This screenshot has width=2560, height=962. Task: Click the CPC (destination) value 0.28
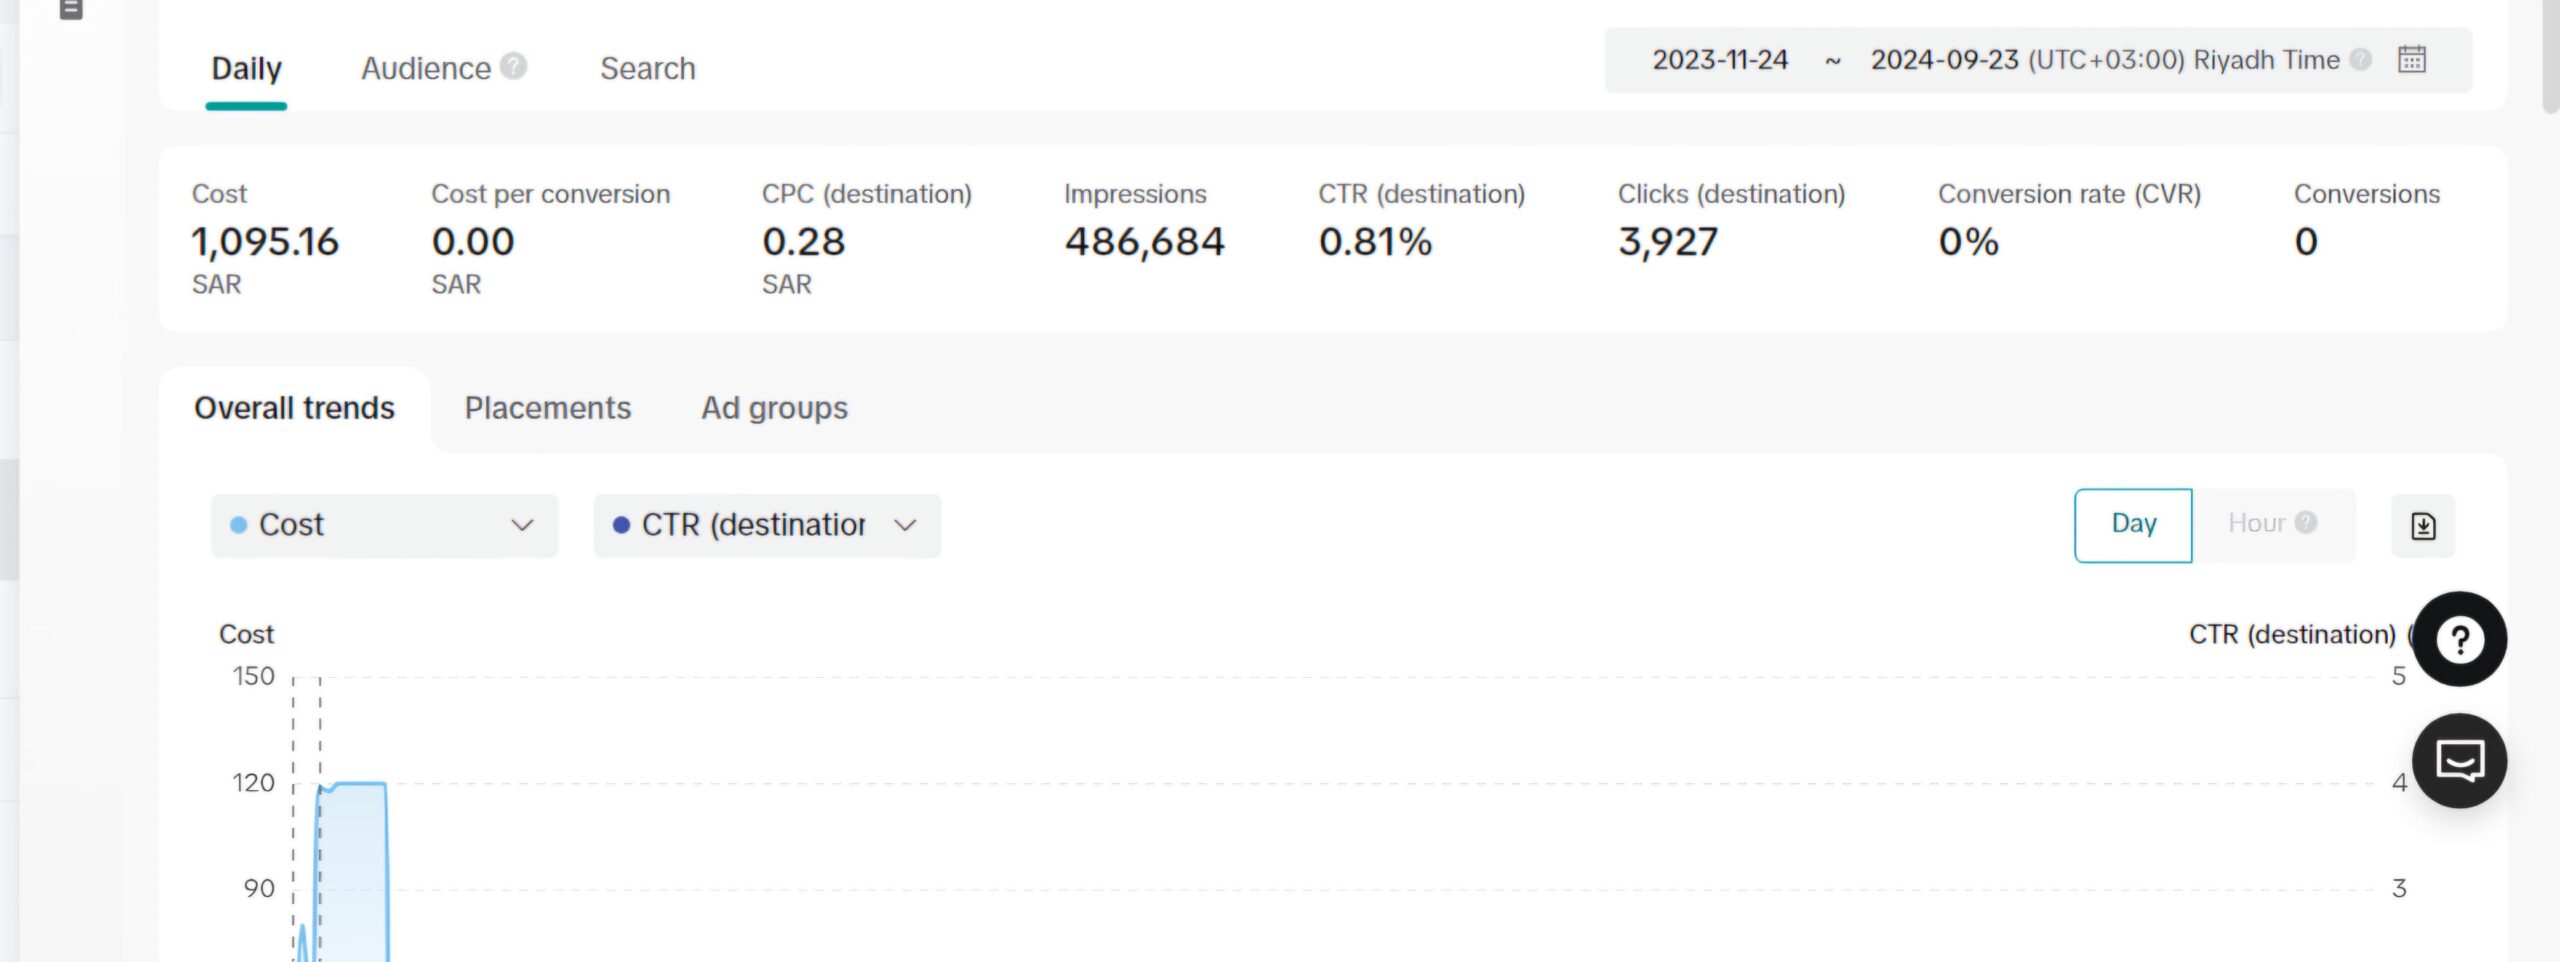coord(803,241)
